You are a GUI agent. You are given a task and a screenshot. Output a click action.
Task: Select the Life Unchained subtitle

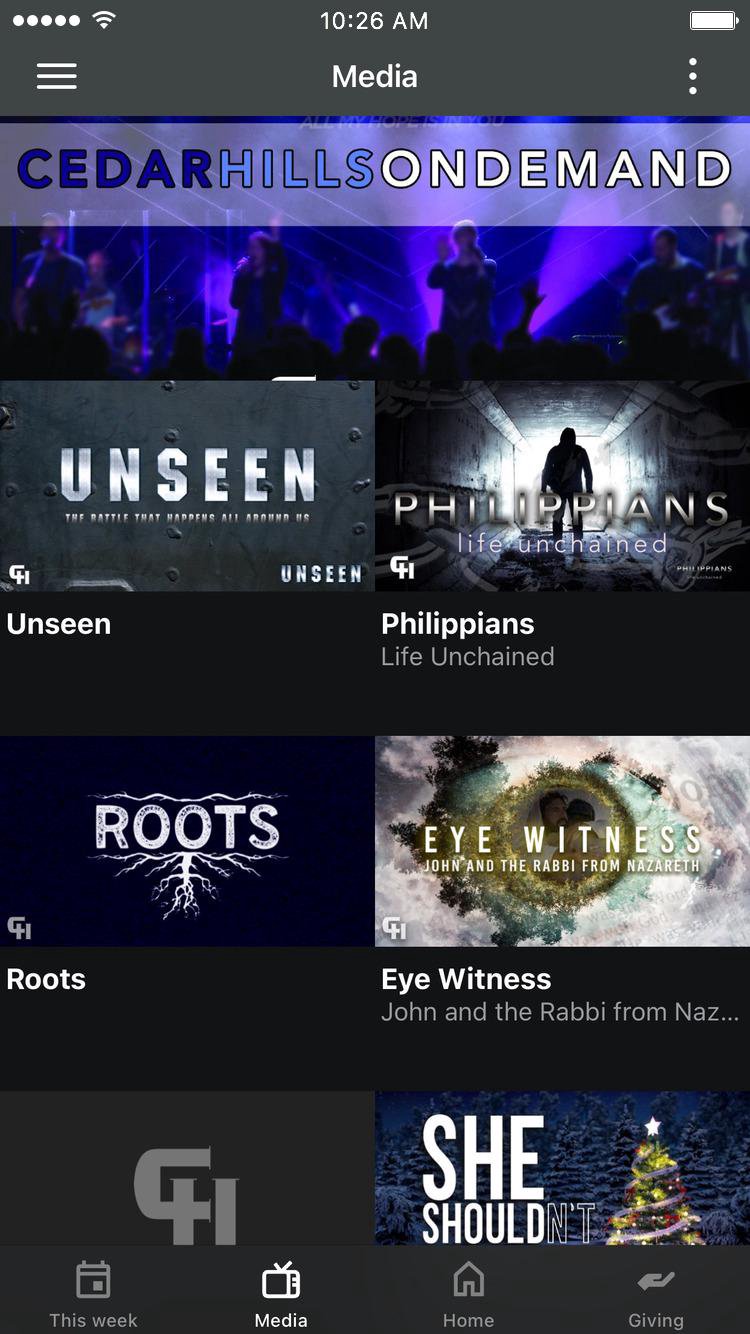(x=468, y=657)
